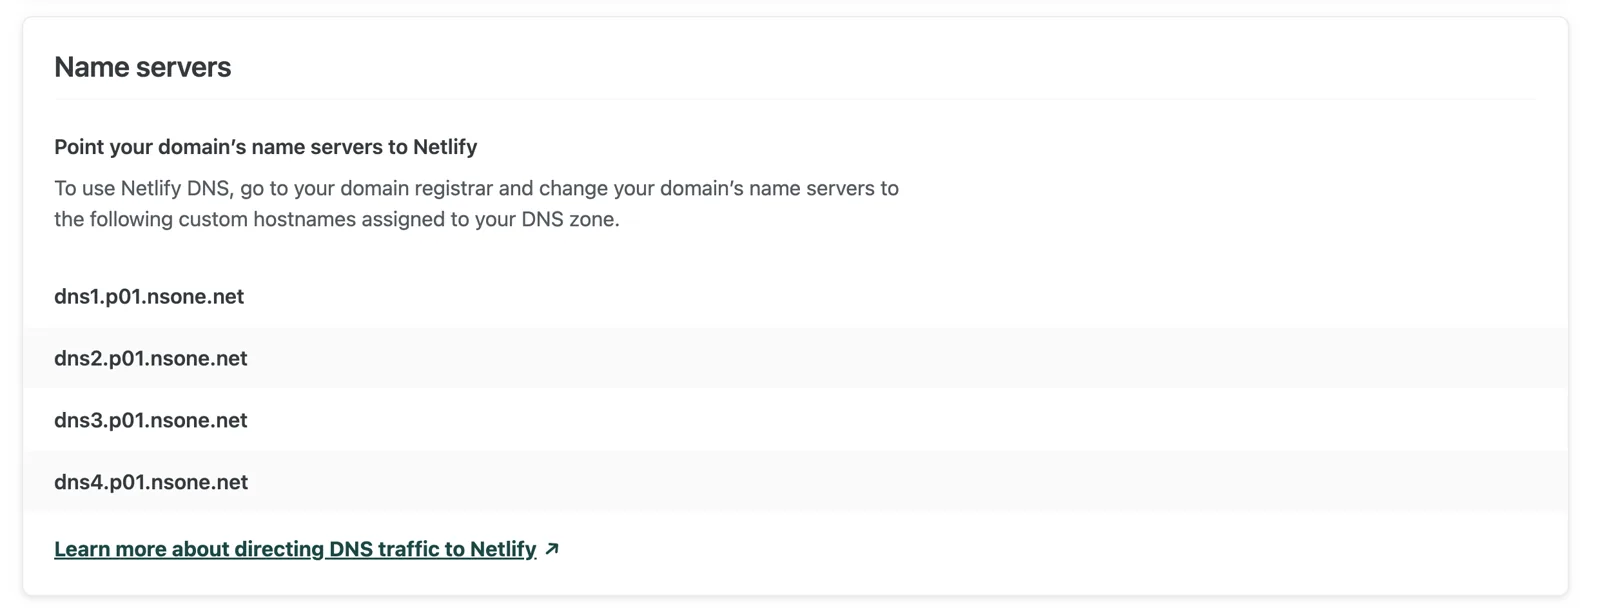This screenshot has height=615, width=1600.
Task: Click the white row area right of dns1 hostname
Action: tap(900, 296)
